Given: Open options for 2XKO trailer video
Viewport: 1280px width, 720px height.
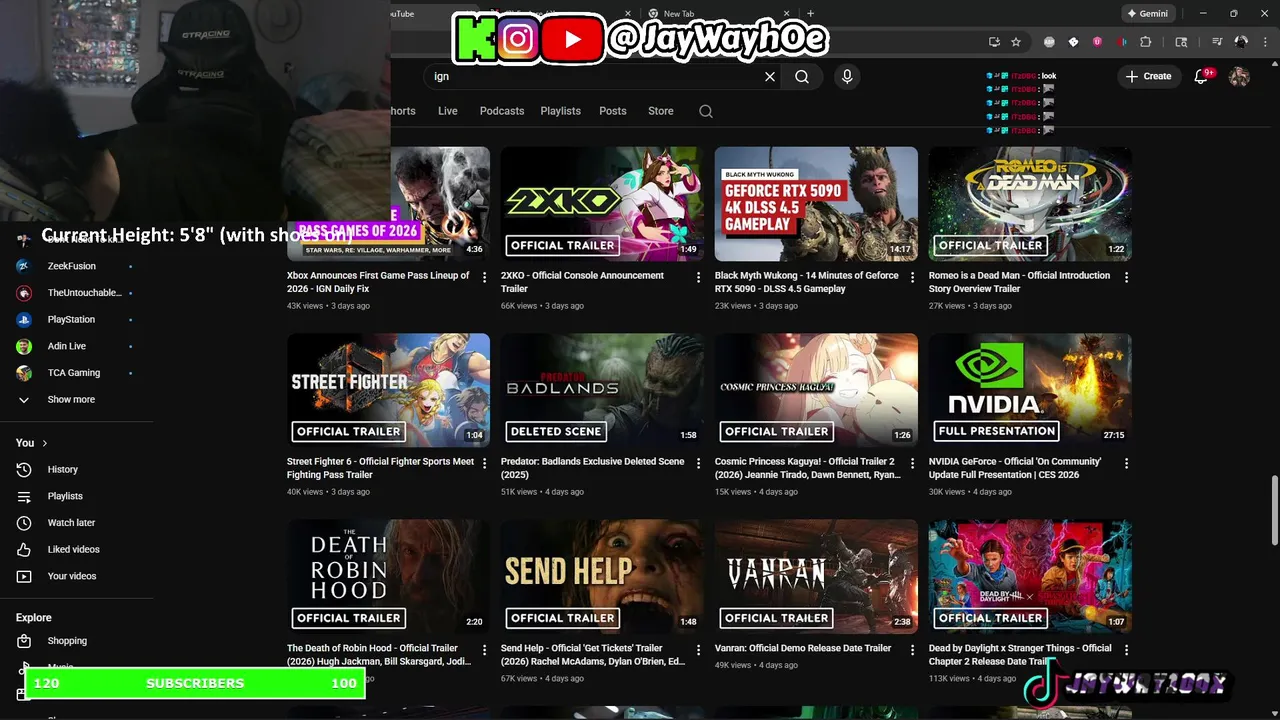Looking at the screenshot, I should [x=698, y=278].
